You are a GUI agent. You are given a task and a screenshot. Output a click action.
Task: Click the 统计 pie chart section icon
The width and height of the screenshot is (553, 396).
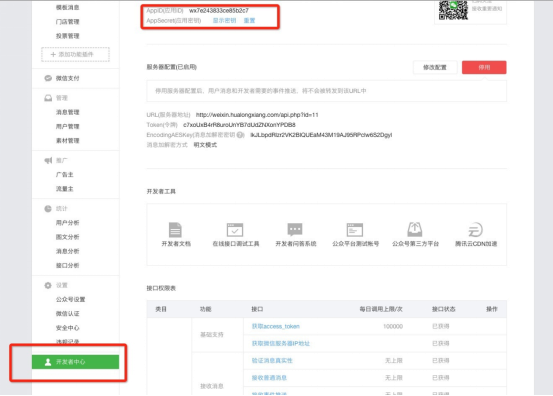(x=48, y=209)
